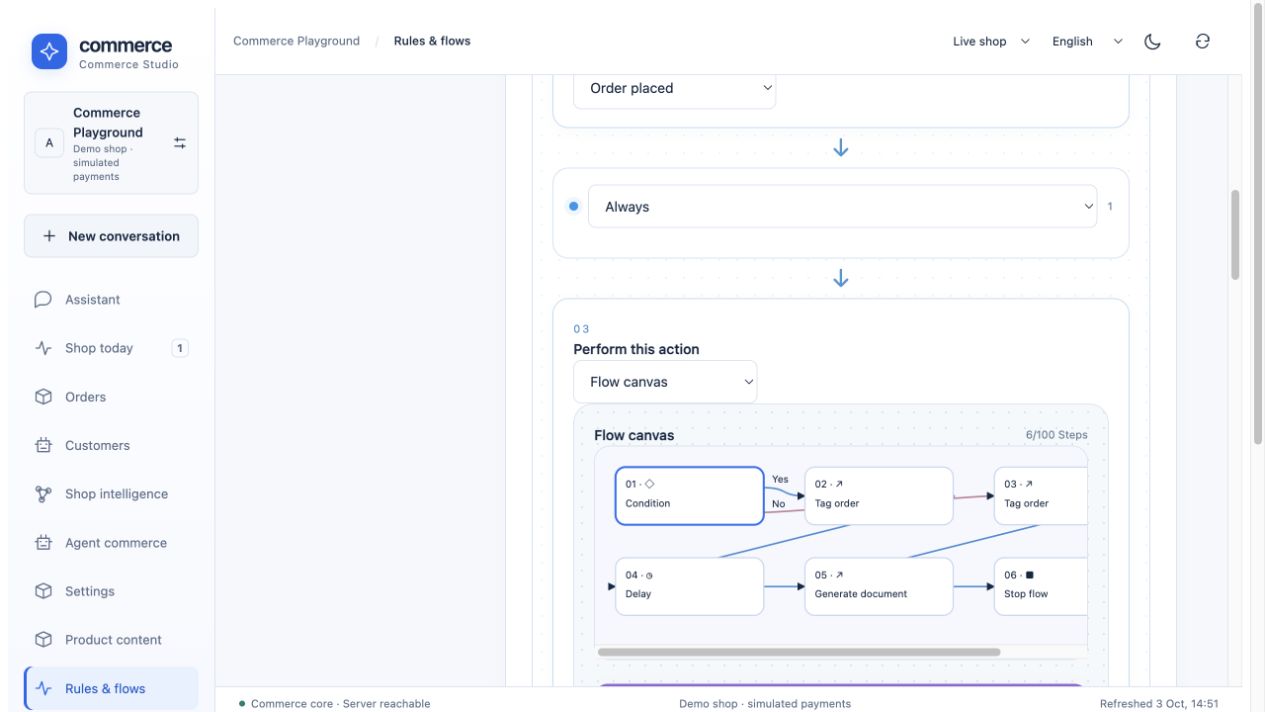Open the English language selector

pyautogui.click(x=1087, y=41)
